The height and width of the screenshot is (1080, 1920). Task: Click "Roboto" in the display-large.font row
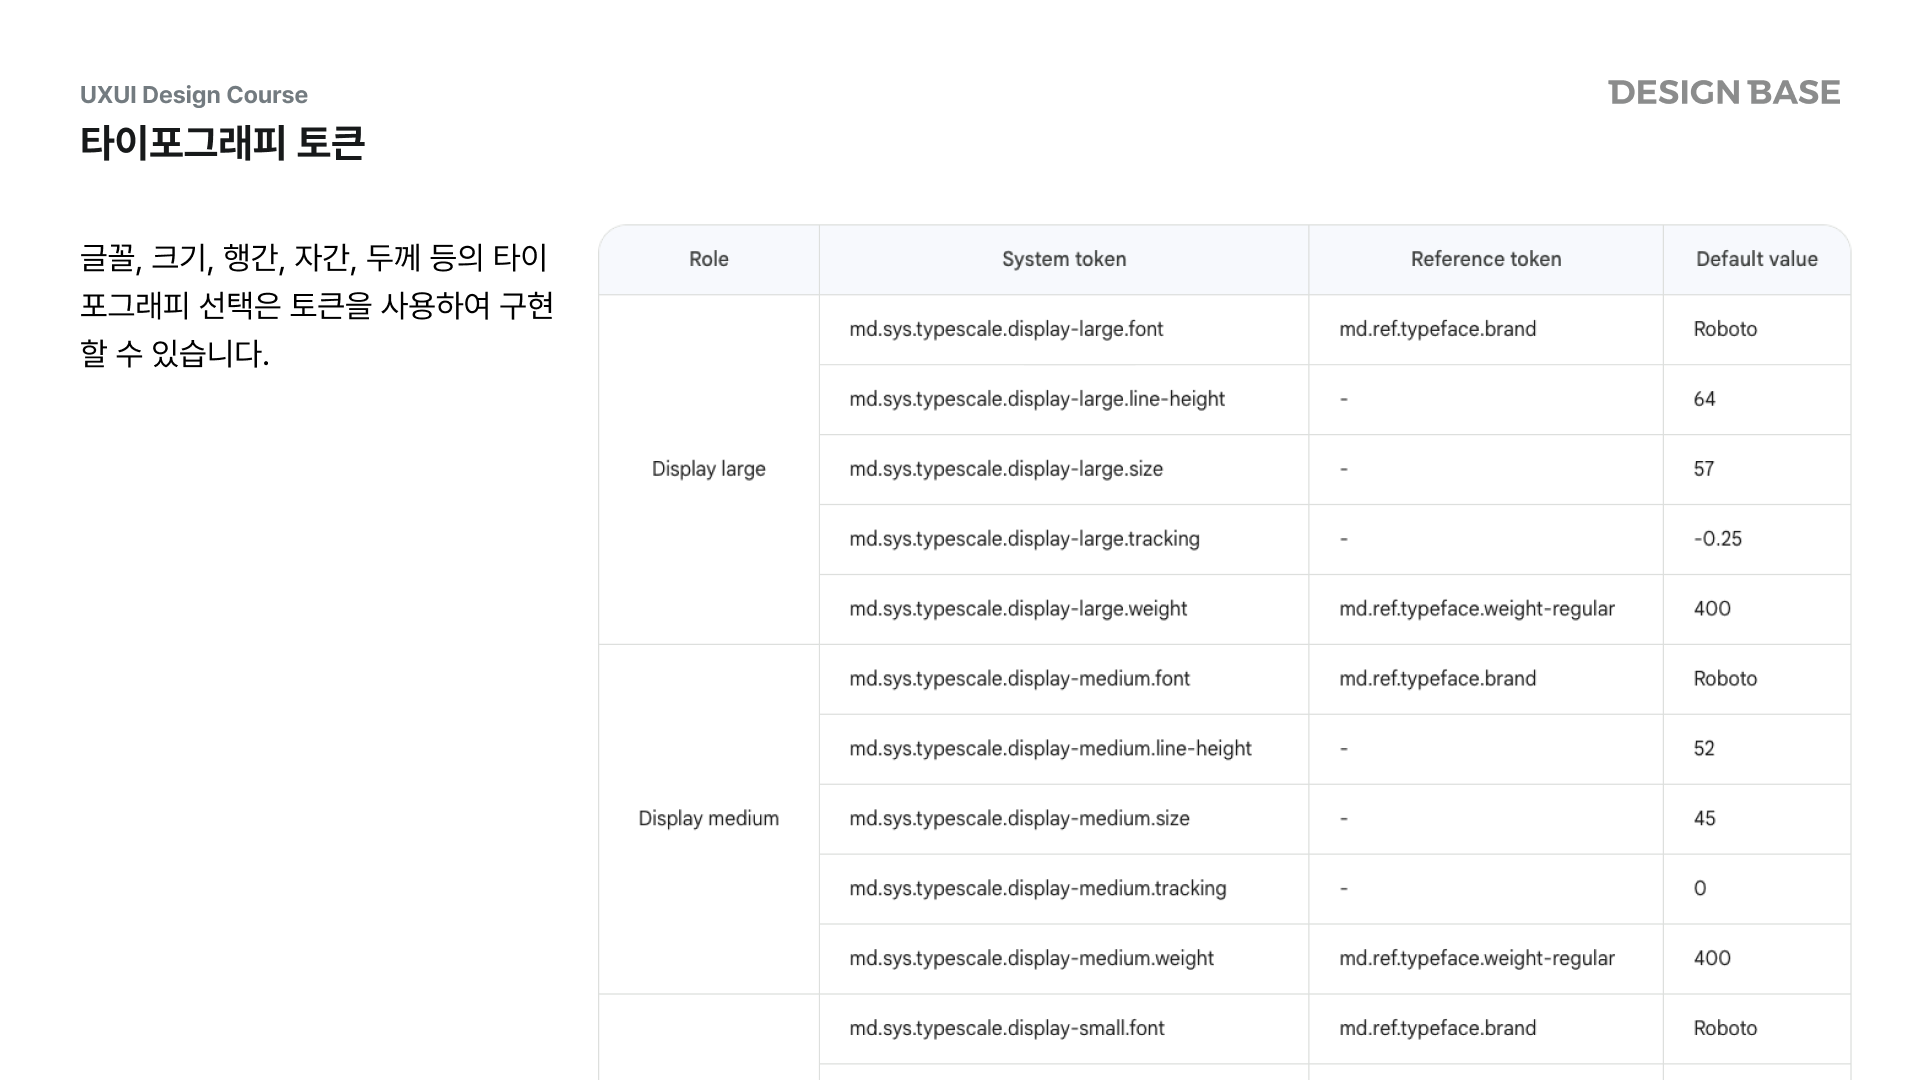(1725, 329)
